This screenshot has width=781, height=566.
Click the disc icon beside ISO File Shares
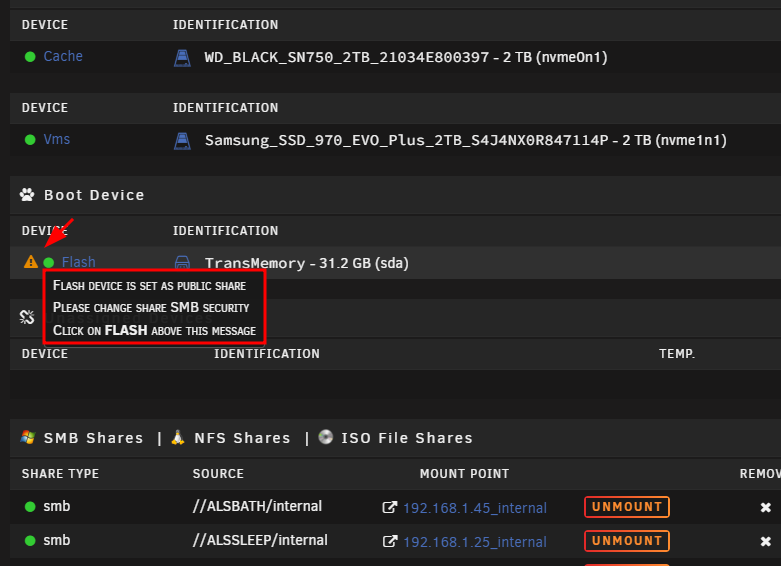(326, 437)
